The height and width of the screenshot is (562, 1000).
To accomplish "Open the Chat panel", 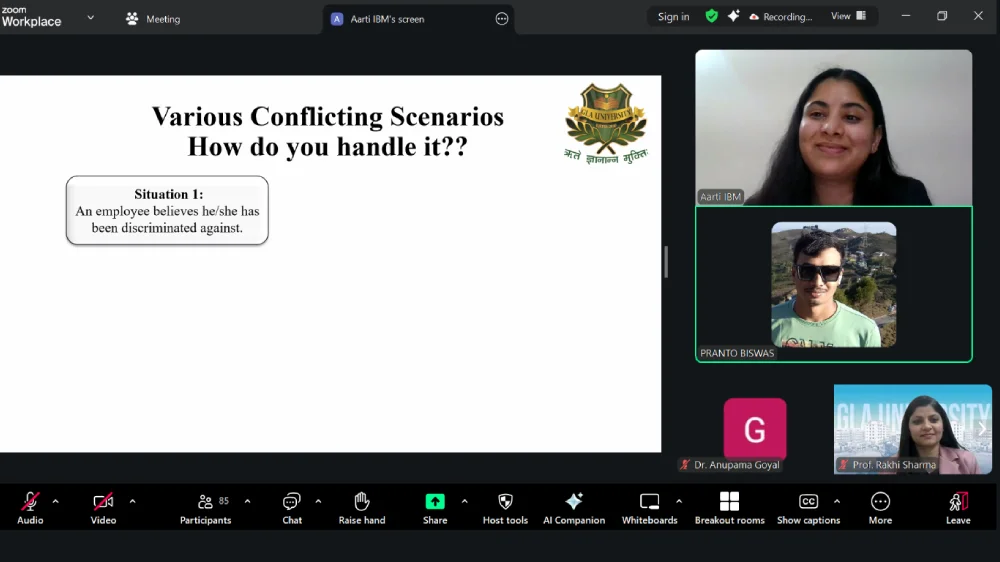I will (x=292, y=507).
